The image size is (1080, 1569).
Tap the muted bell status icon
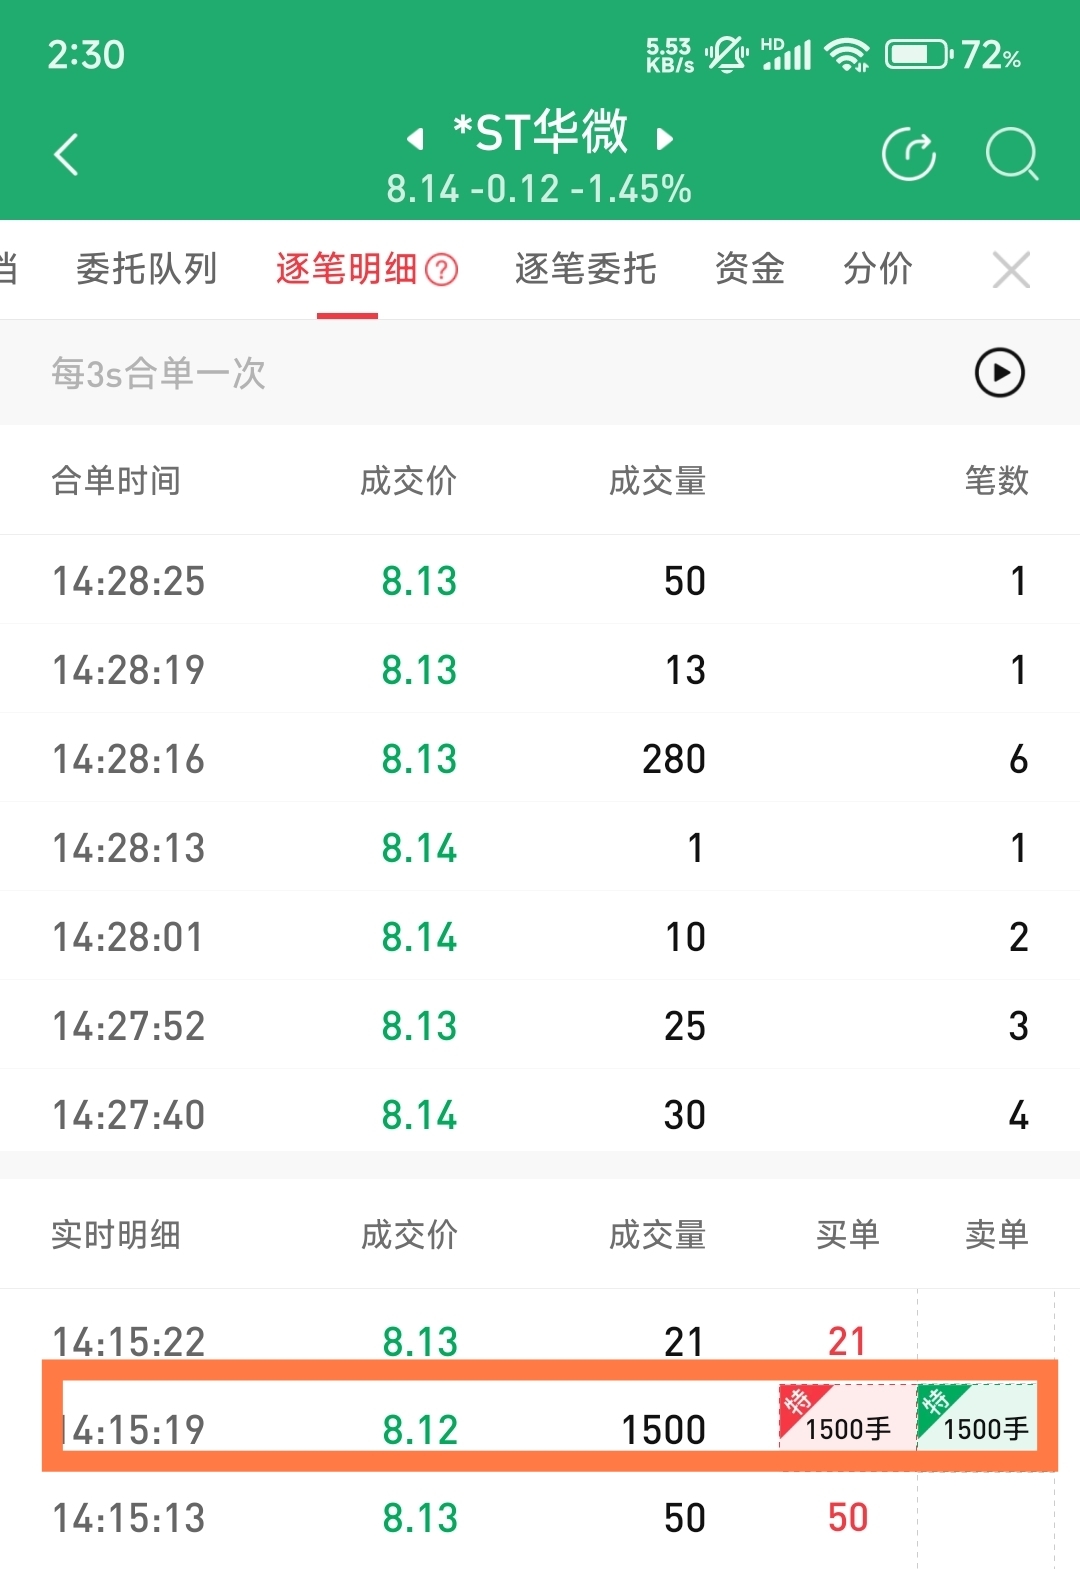click(x=727, y=54)
